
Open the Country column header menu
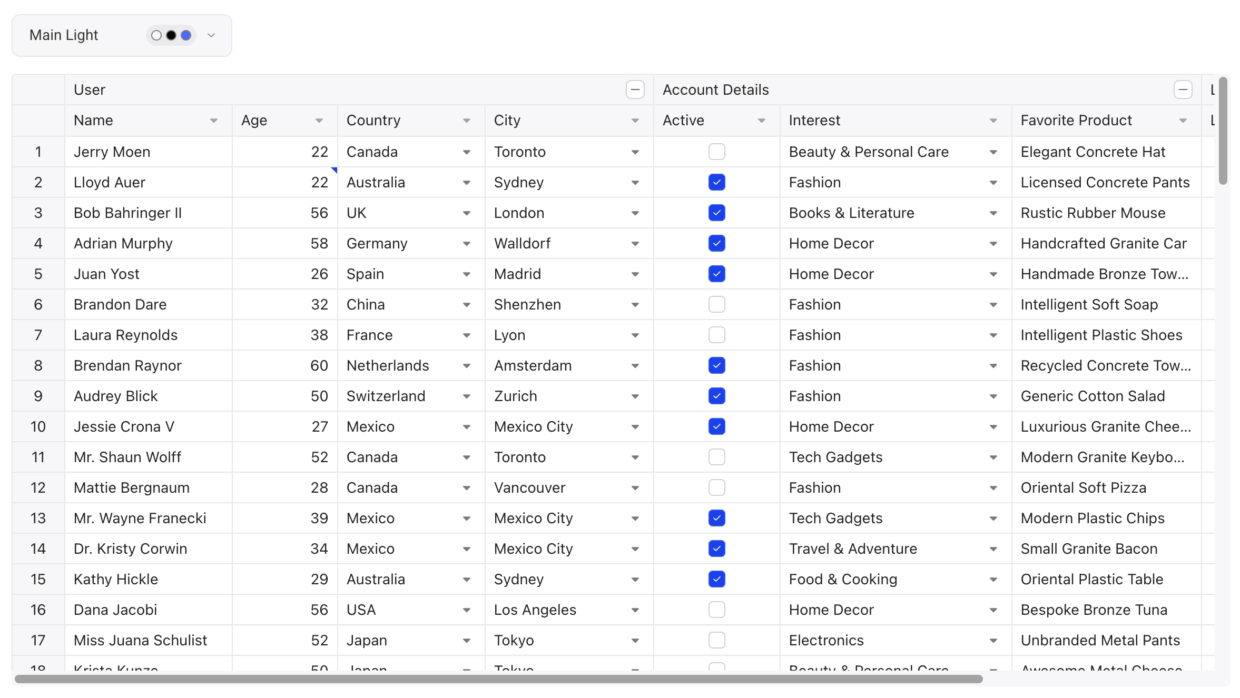click(x=467, y=121)
